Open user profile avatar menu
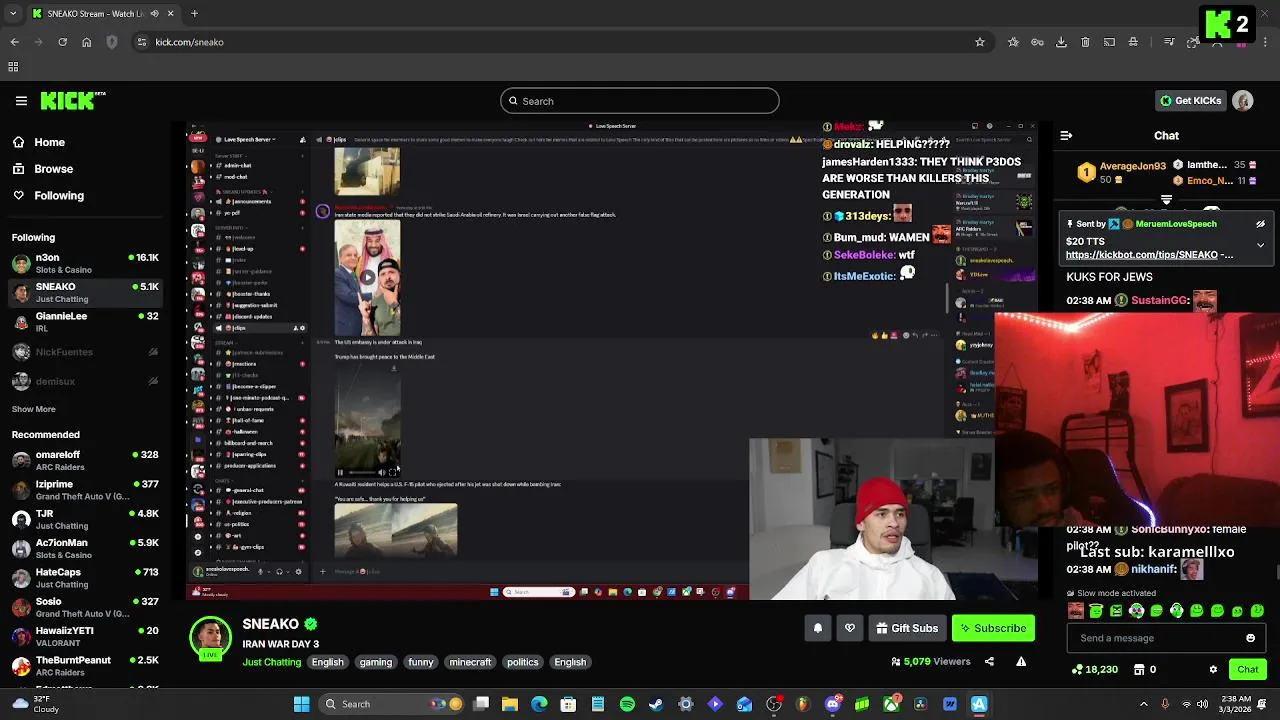1280x720 pixels. (1243, 101)
